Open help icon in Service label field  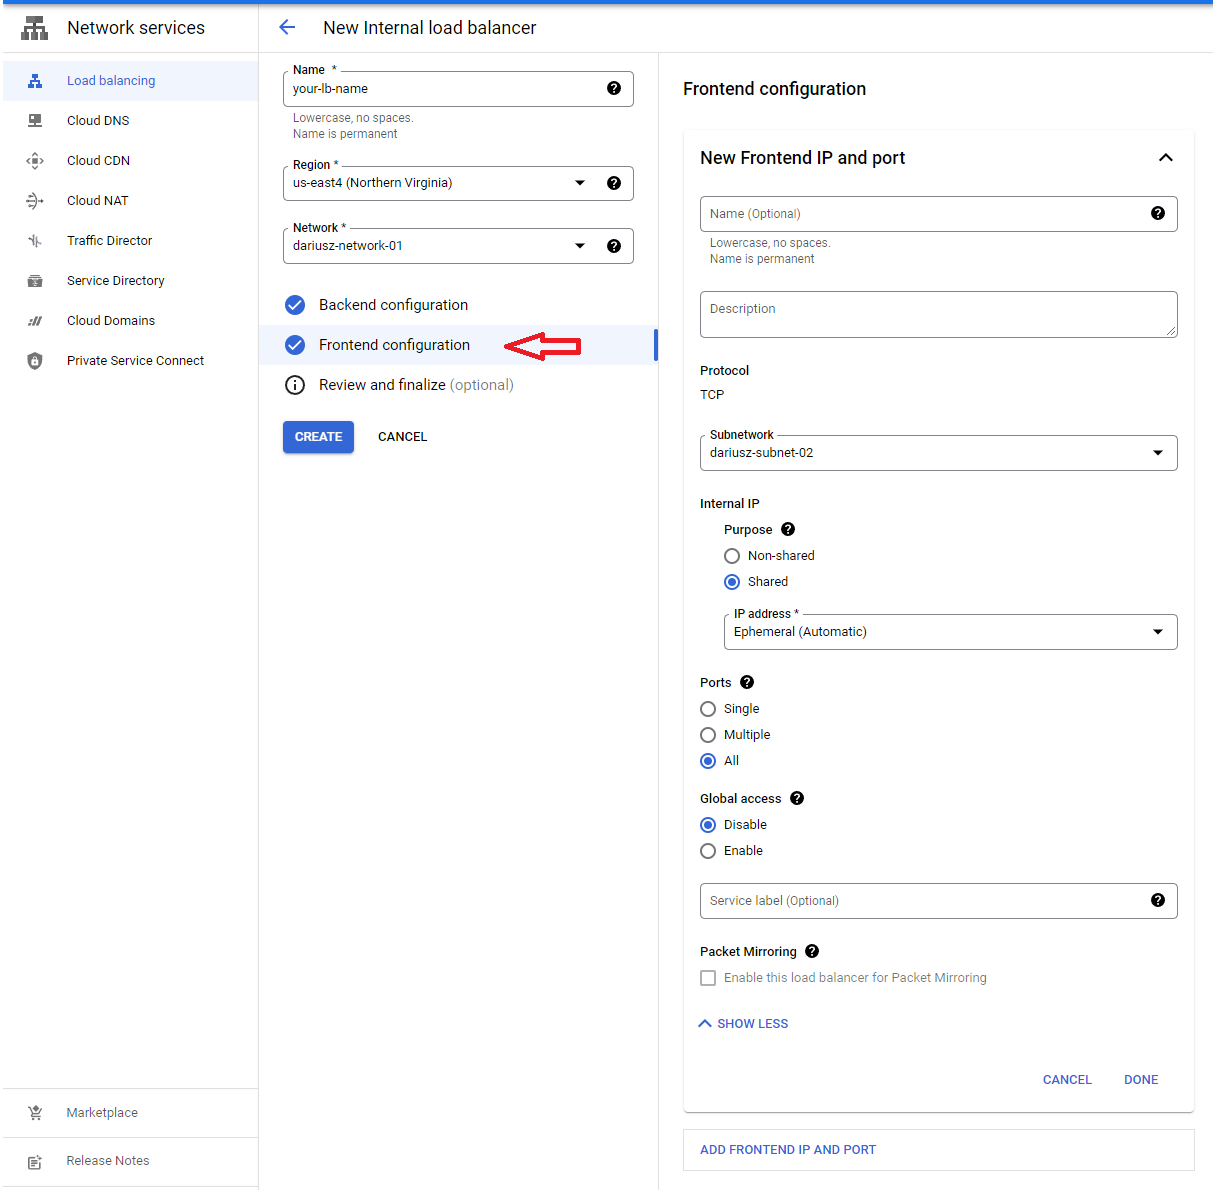click(1158, 900)
